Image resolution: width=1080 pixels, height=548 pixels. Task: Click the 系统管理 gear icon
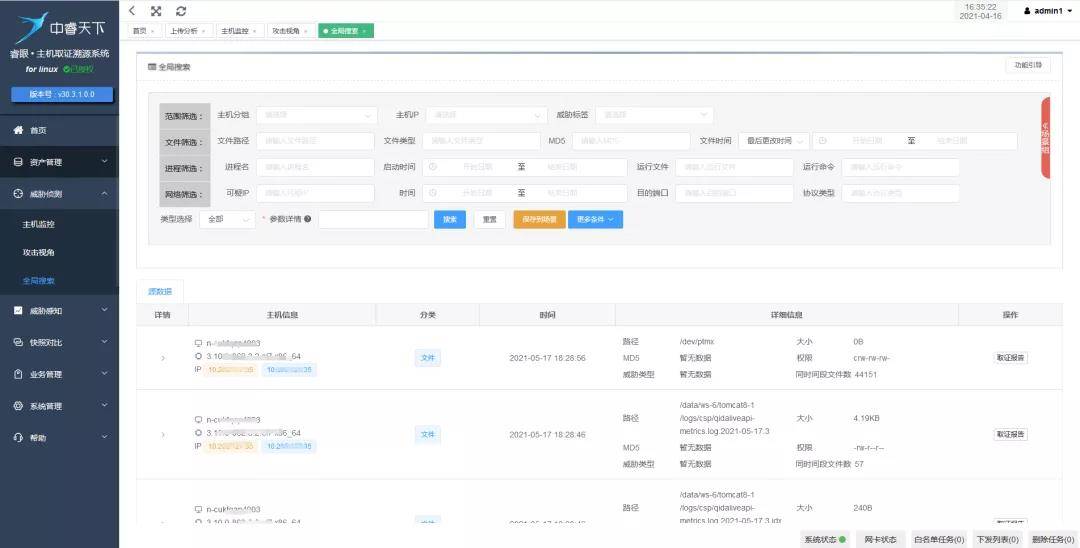(18, 405)
